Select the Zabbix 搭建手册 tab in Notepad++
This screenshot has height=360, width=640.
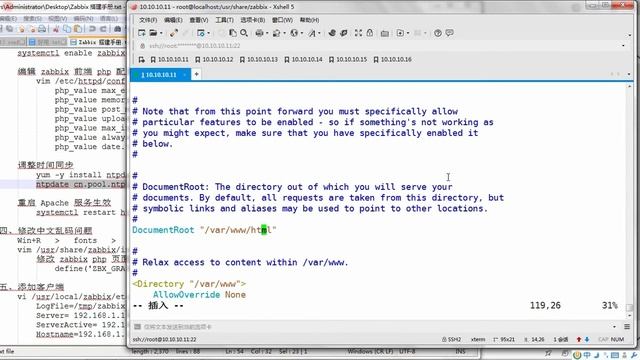[x=98, y=42]
